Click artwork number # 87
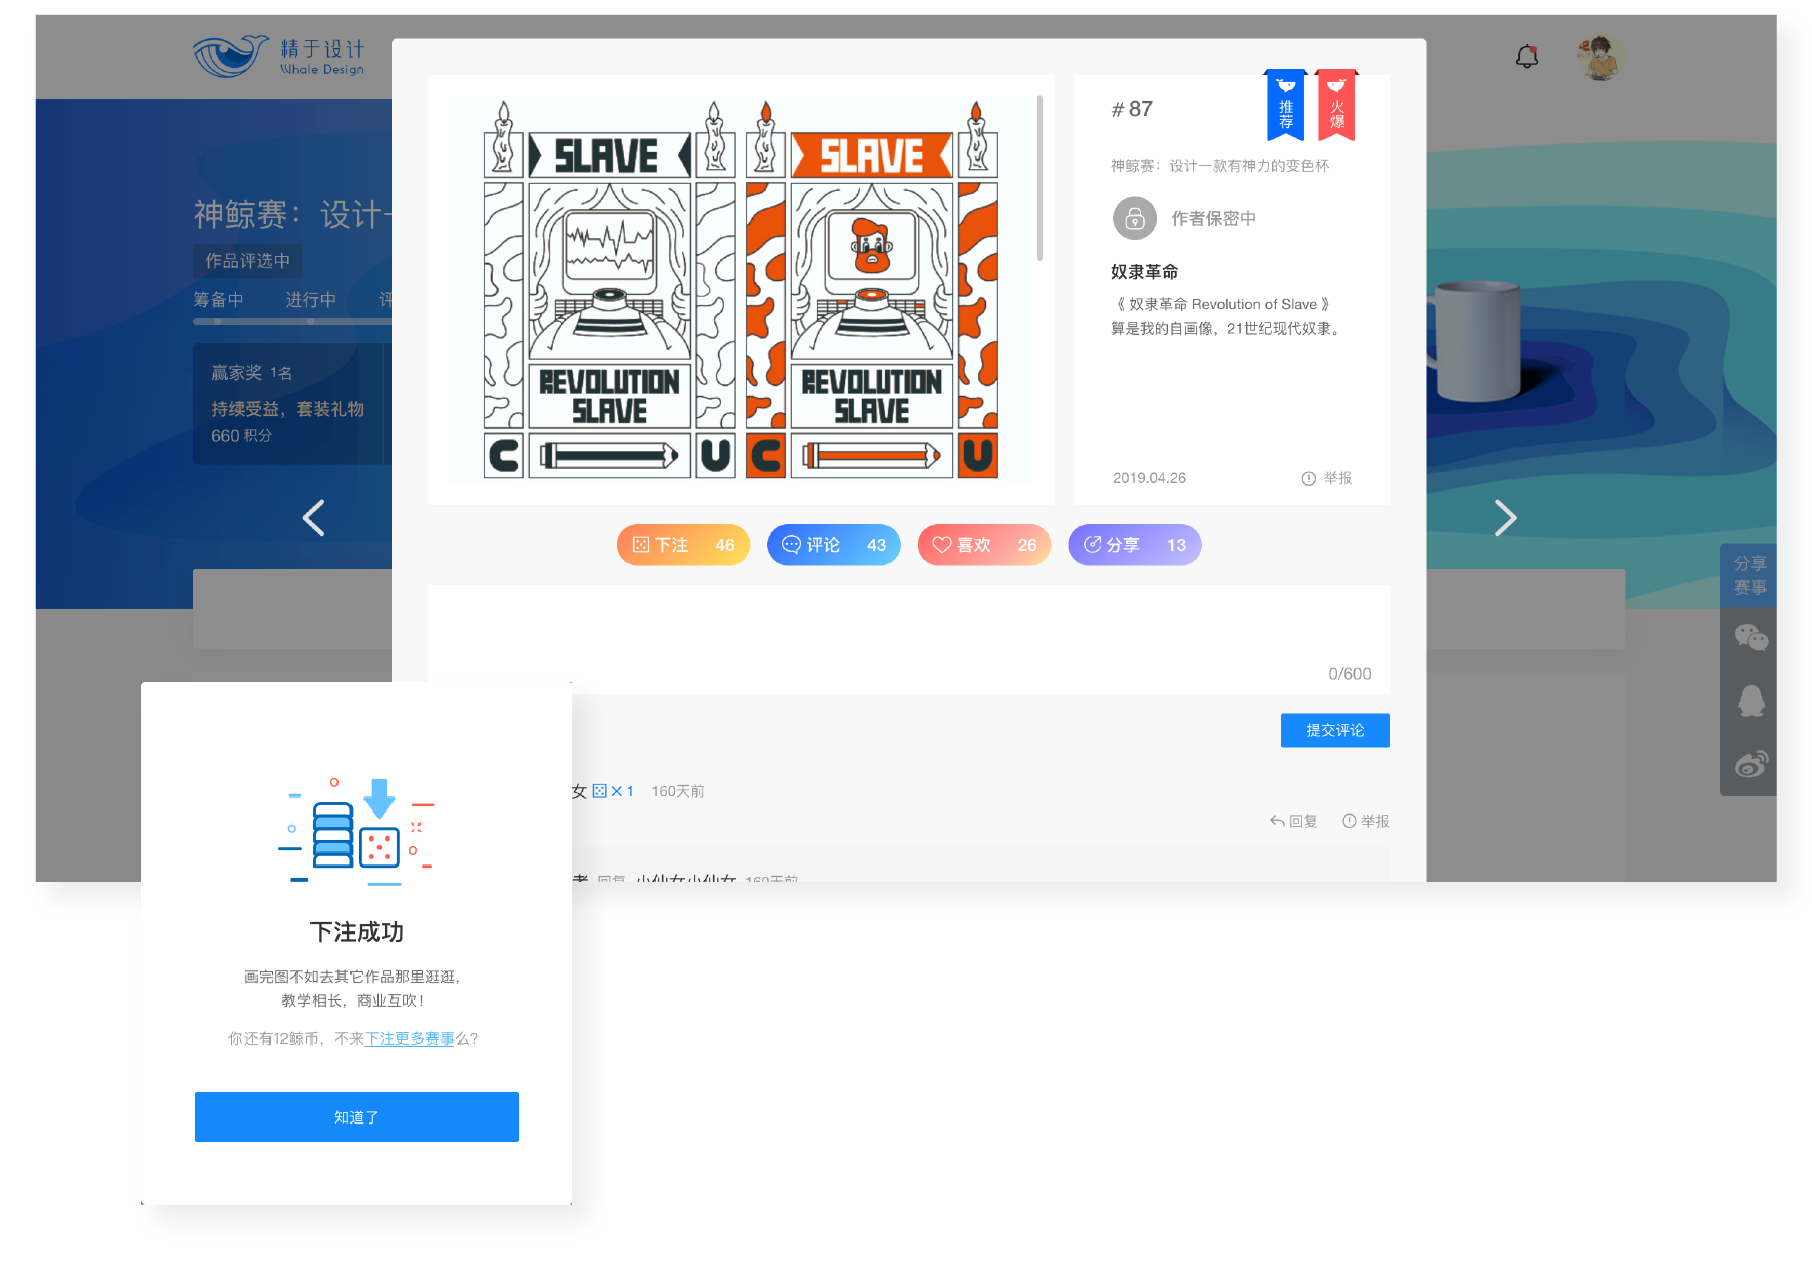 click(1132, 109)
